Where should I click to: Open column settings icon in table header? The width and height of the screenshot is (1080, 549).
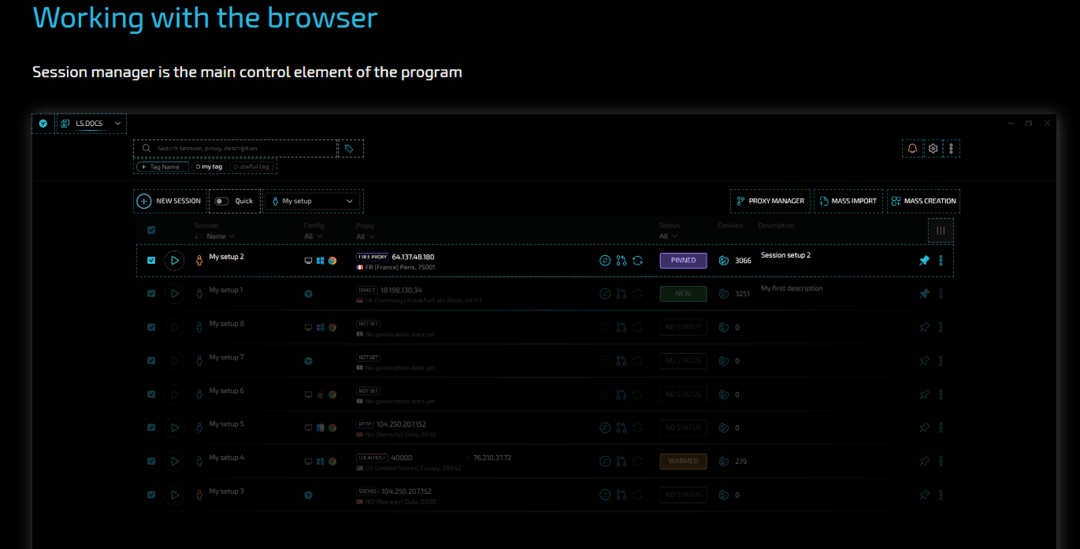pos(940,231)
